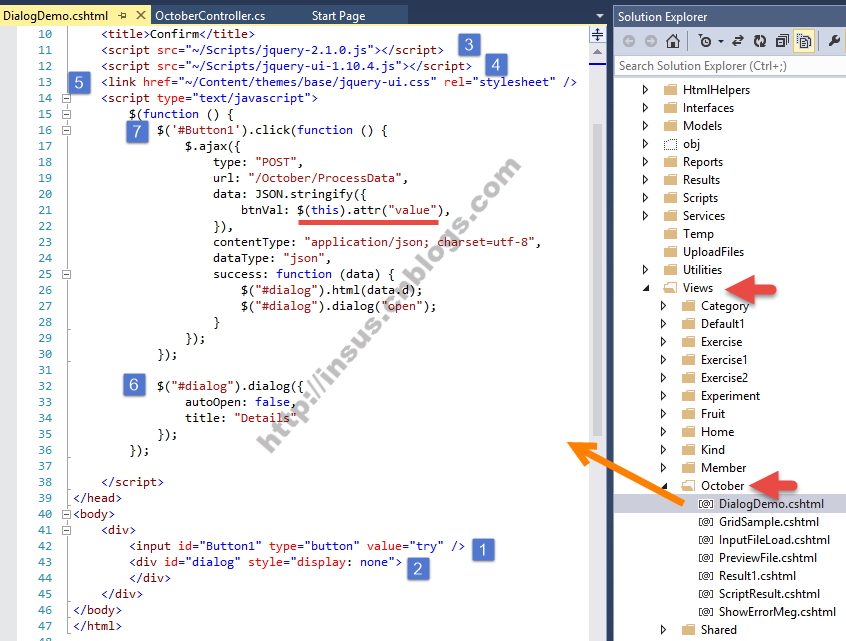
Task: Open the document tabs overflow dropdown
Action: [x=600, y=16]
